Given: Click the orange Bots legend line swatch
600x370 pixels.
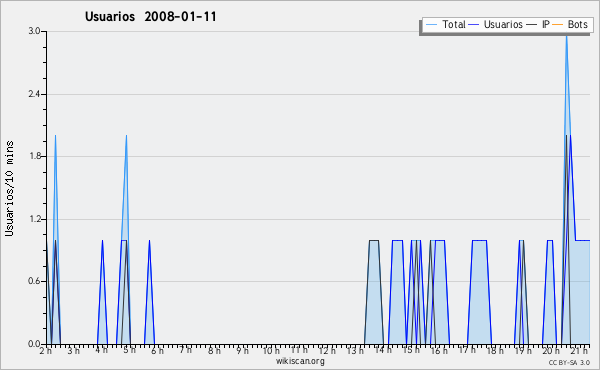Looking at the screenshot, I should pyautogui.click(x=558, y=25).
